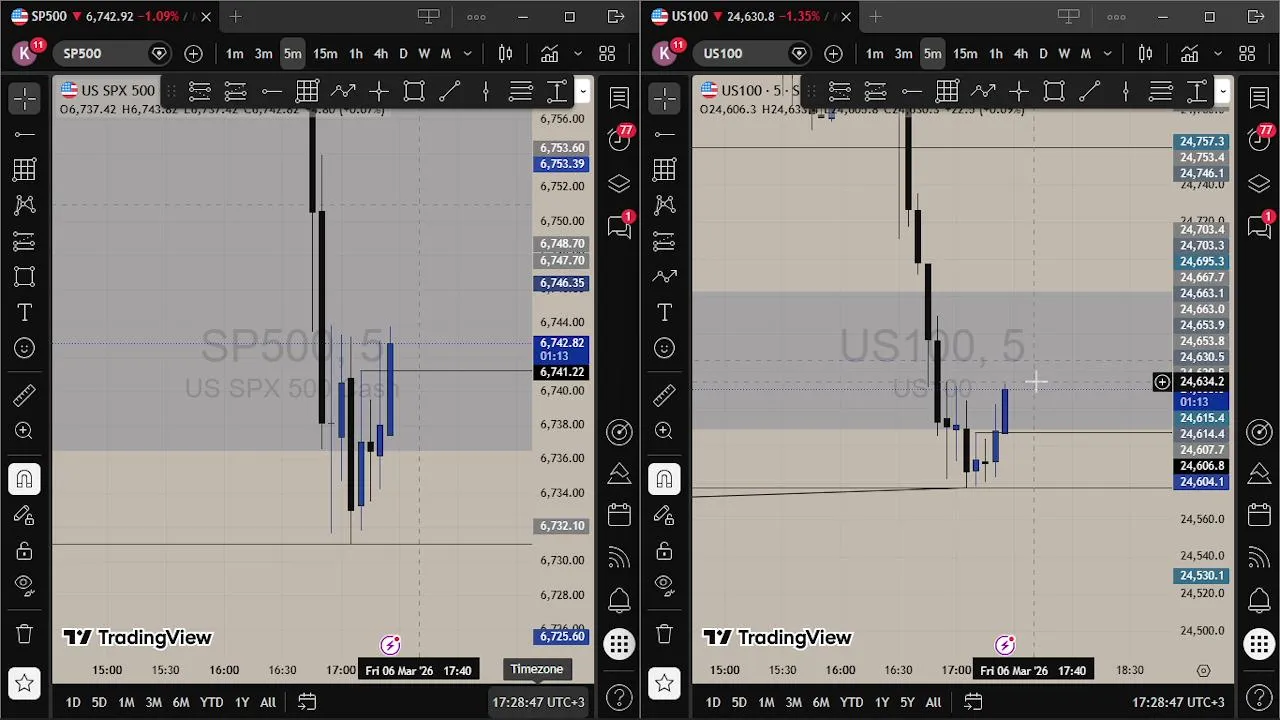Select cross line tool in US100 favorites toolbar
Viewport: 1280px width, 720px height.
[1018, 92]
